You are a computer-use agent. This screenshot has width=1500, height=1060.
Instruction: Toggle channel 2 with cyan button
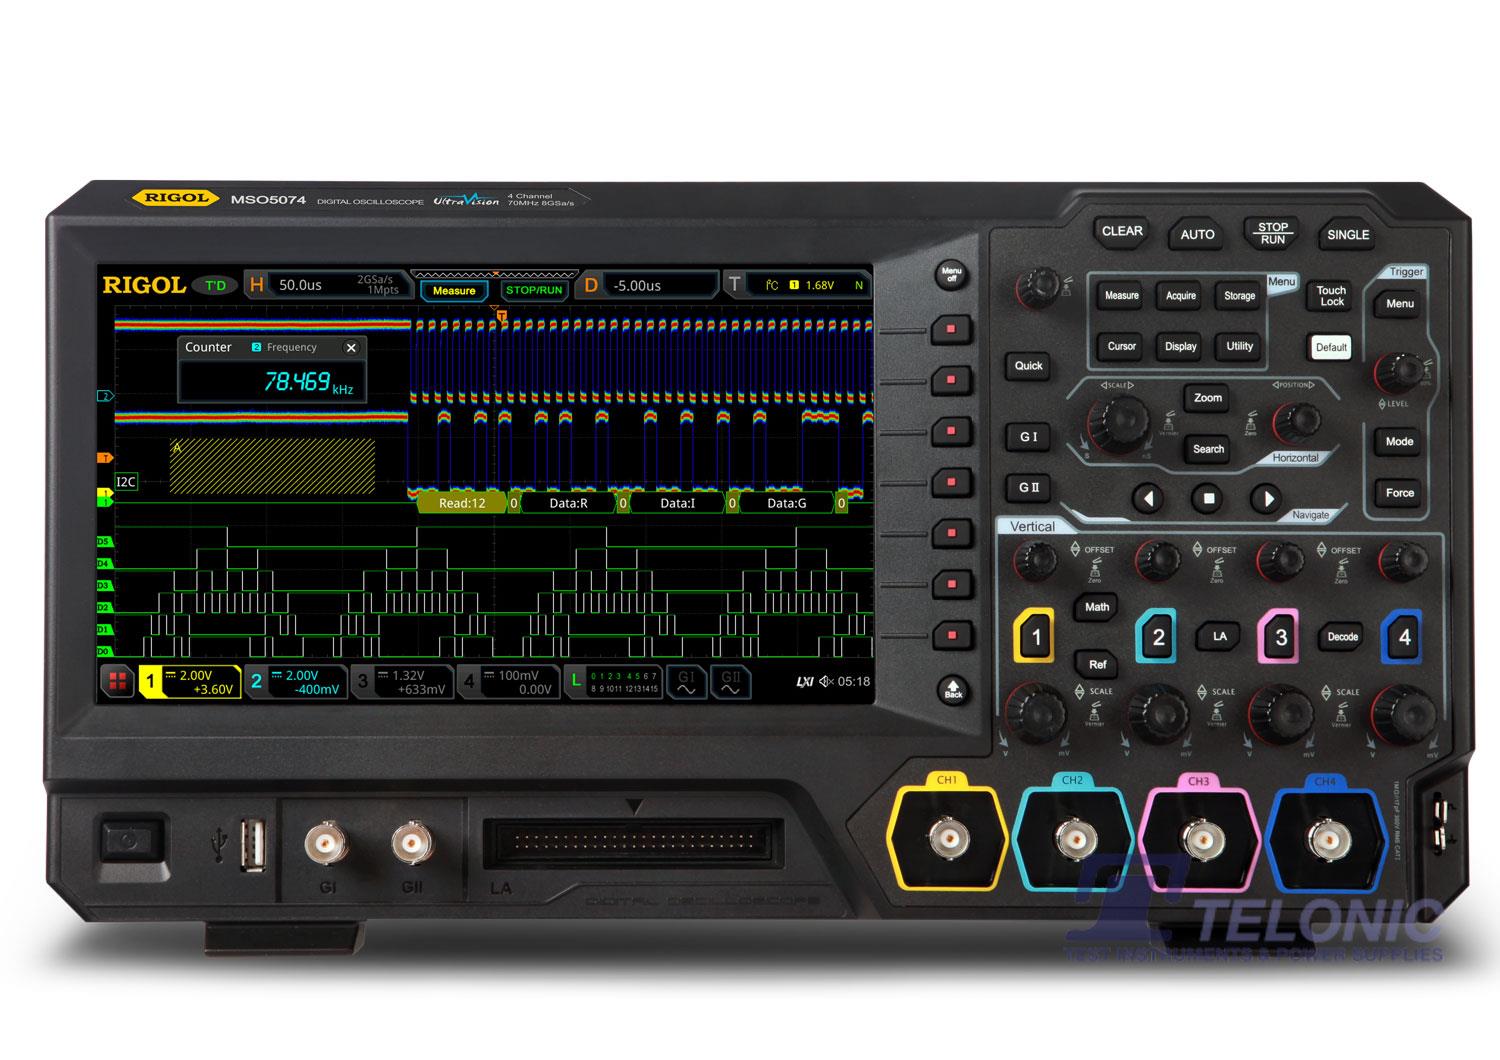1158,637
